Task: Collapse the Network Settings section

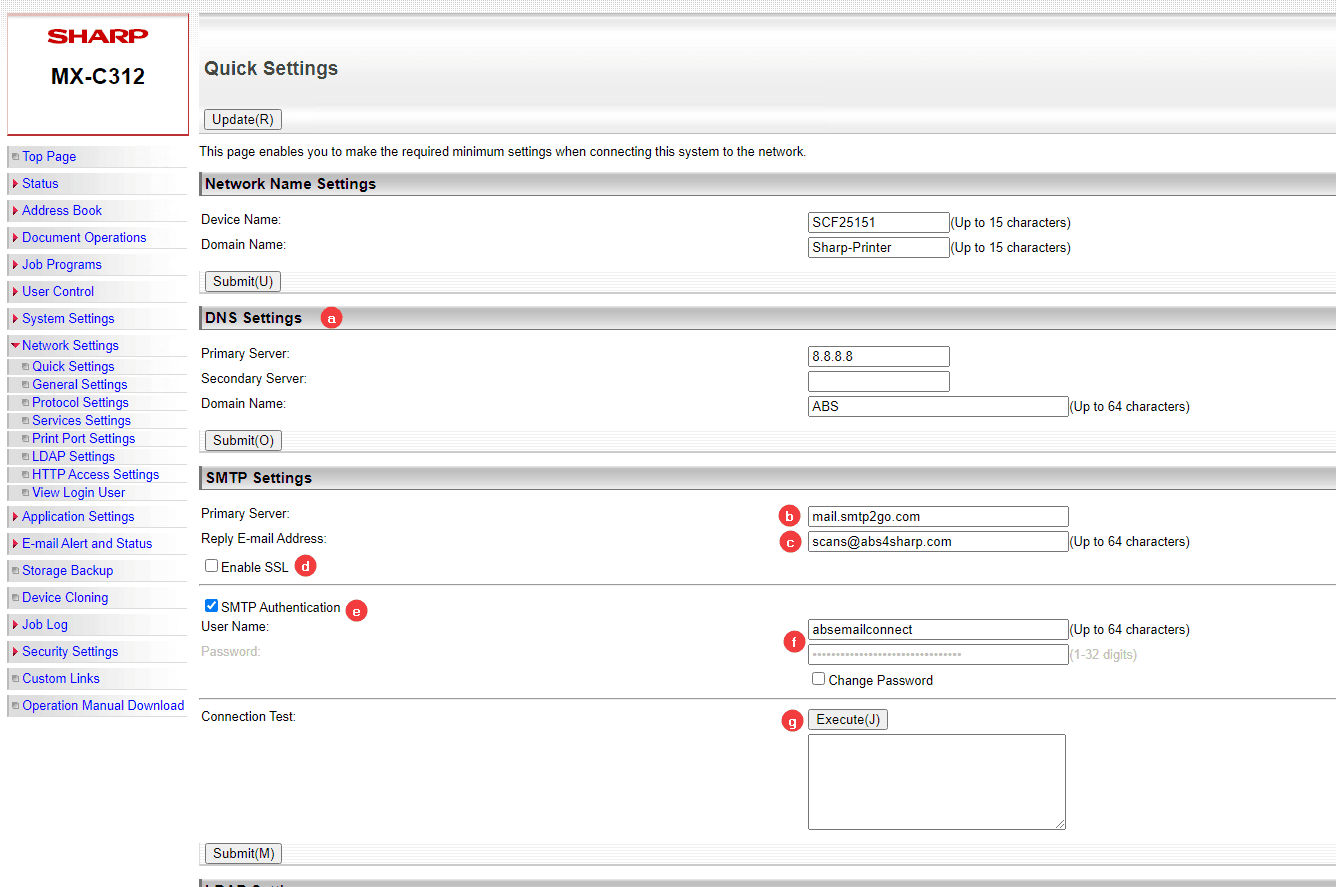Action: [70, 346]
